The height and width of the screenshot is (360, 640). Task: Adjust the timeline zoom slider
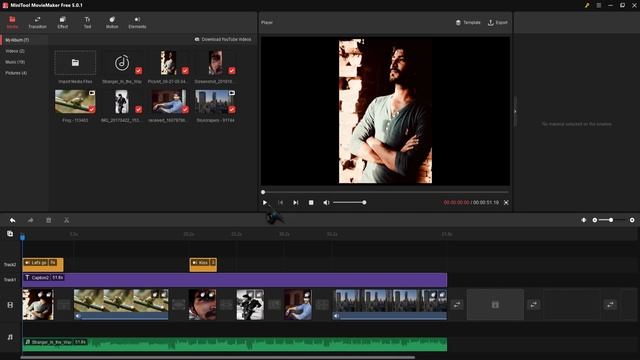611,220
